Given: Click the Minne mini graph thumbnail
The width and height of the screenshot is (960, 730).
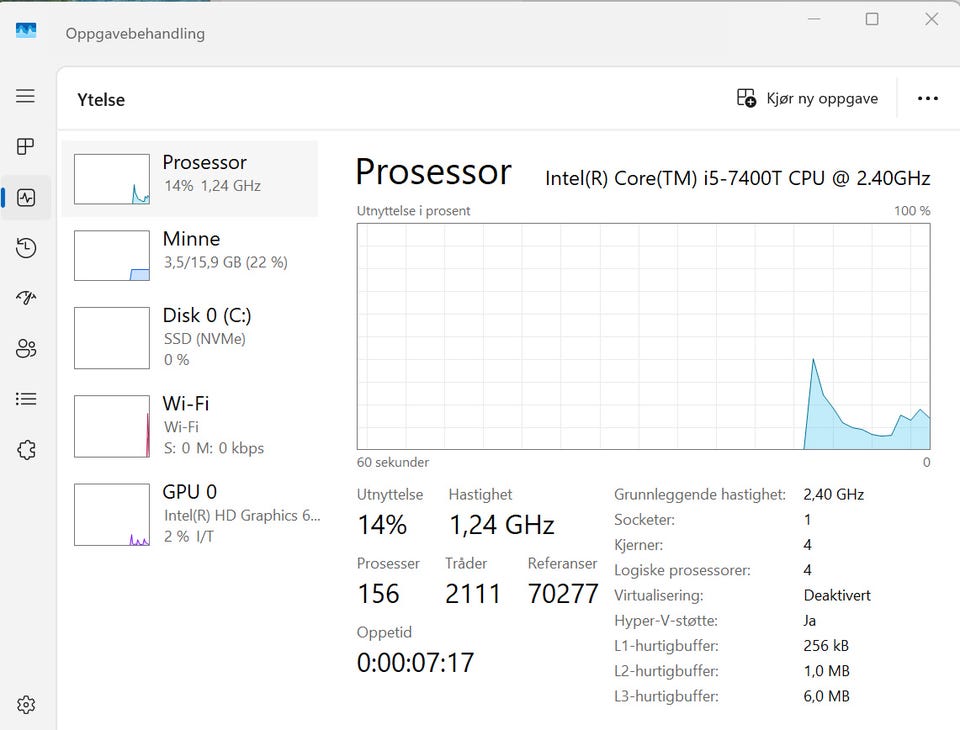Looking at the screenshot, I should [x=111, y=255].
